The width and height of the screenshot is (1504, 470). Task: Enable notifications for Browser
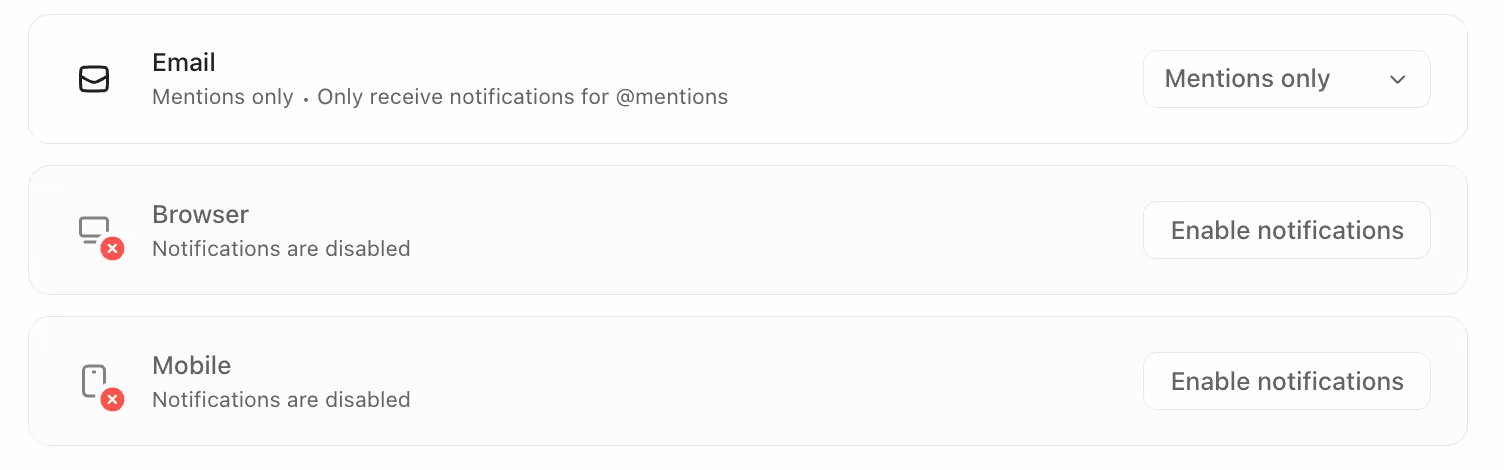pos(1286,230)
